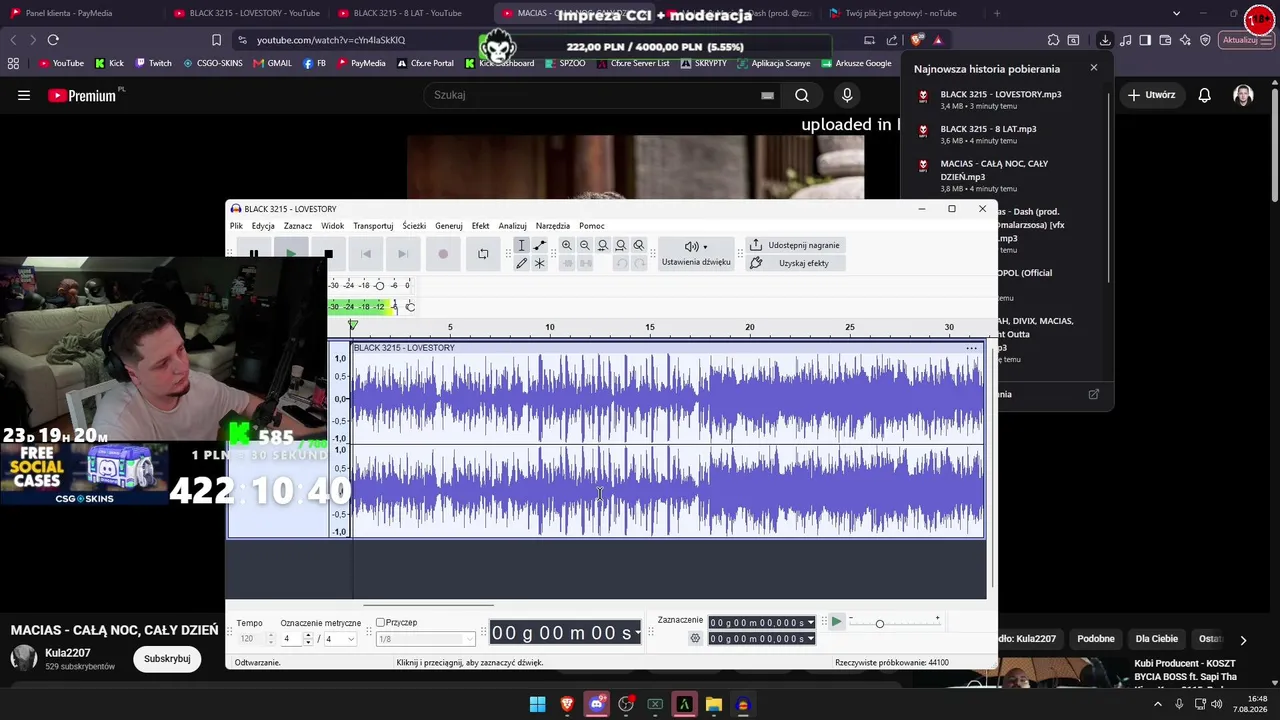Click the Podobne filter chip

click(x=1096, y=639)
